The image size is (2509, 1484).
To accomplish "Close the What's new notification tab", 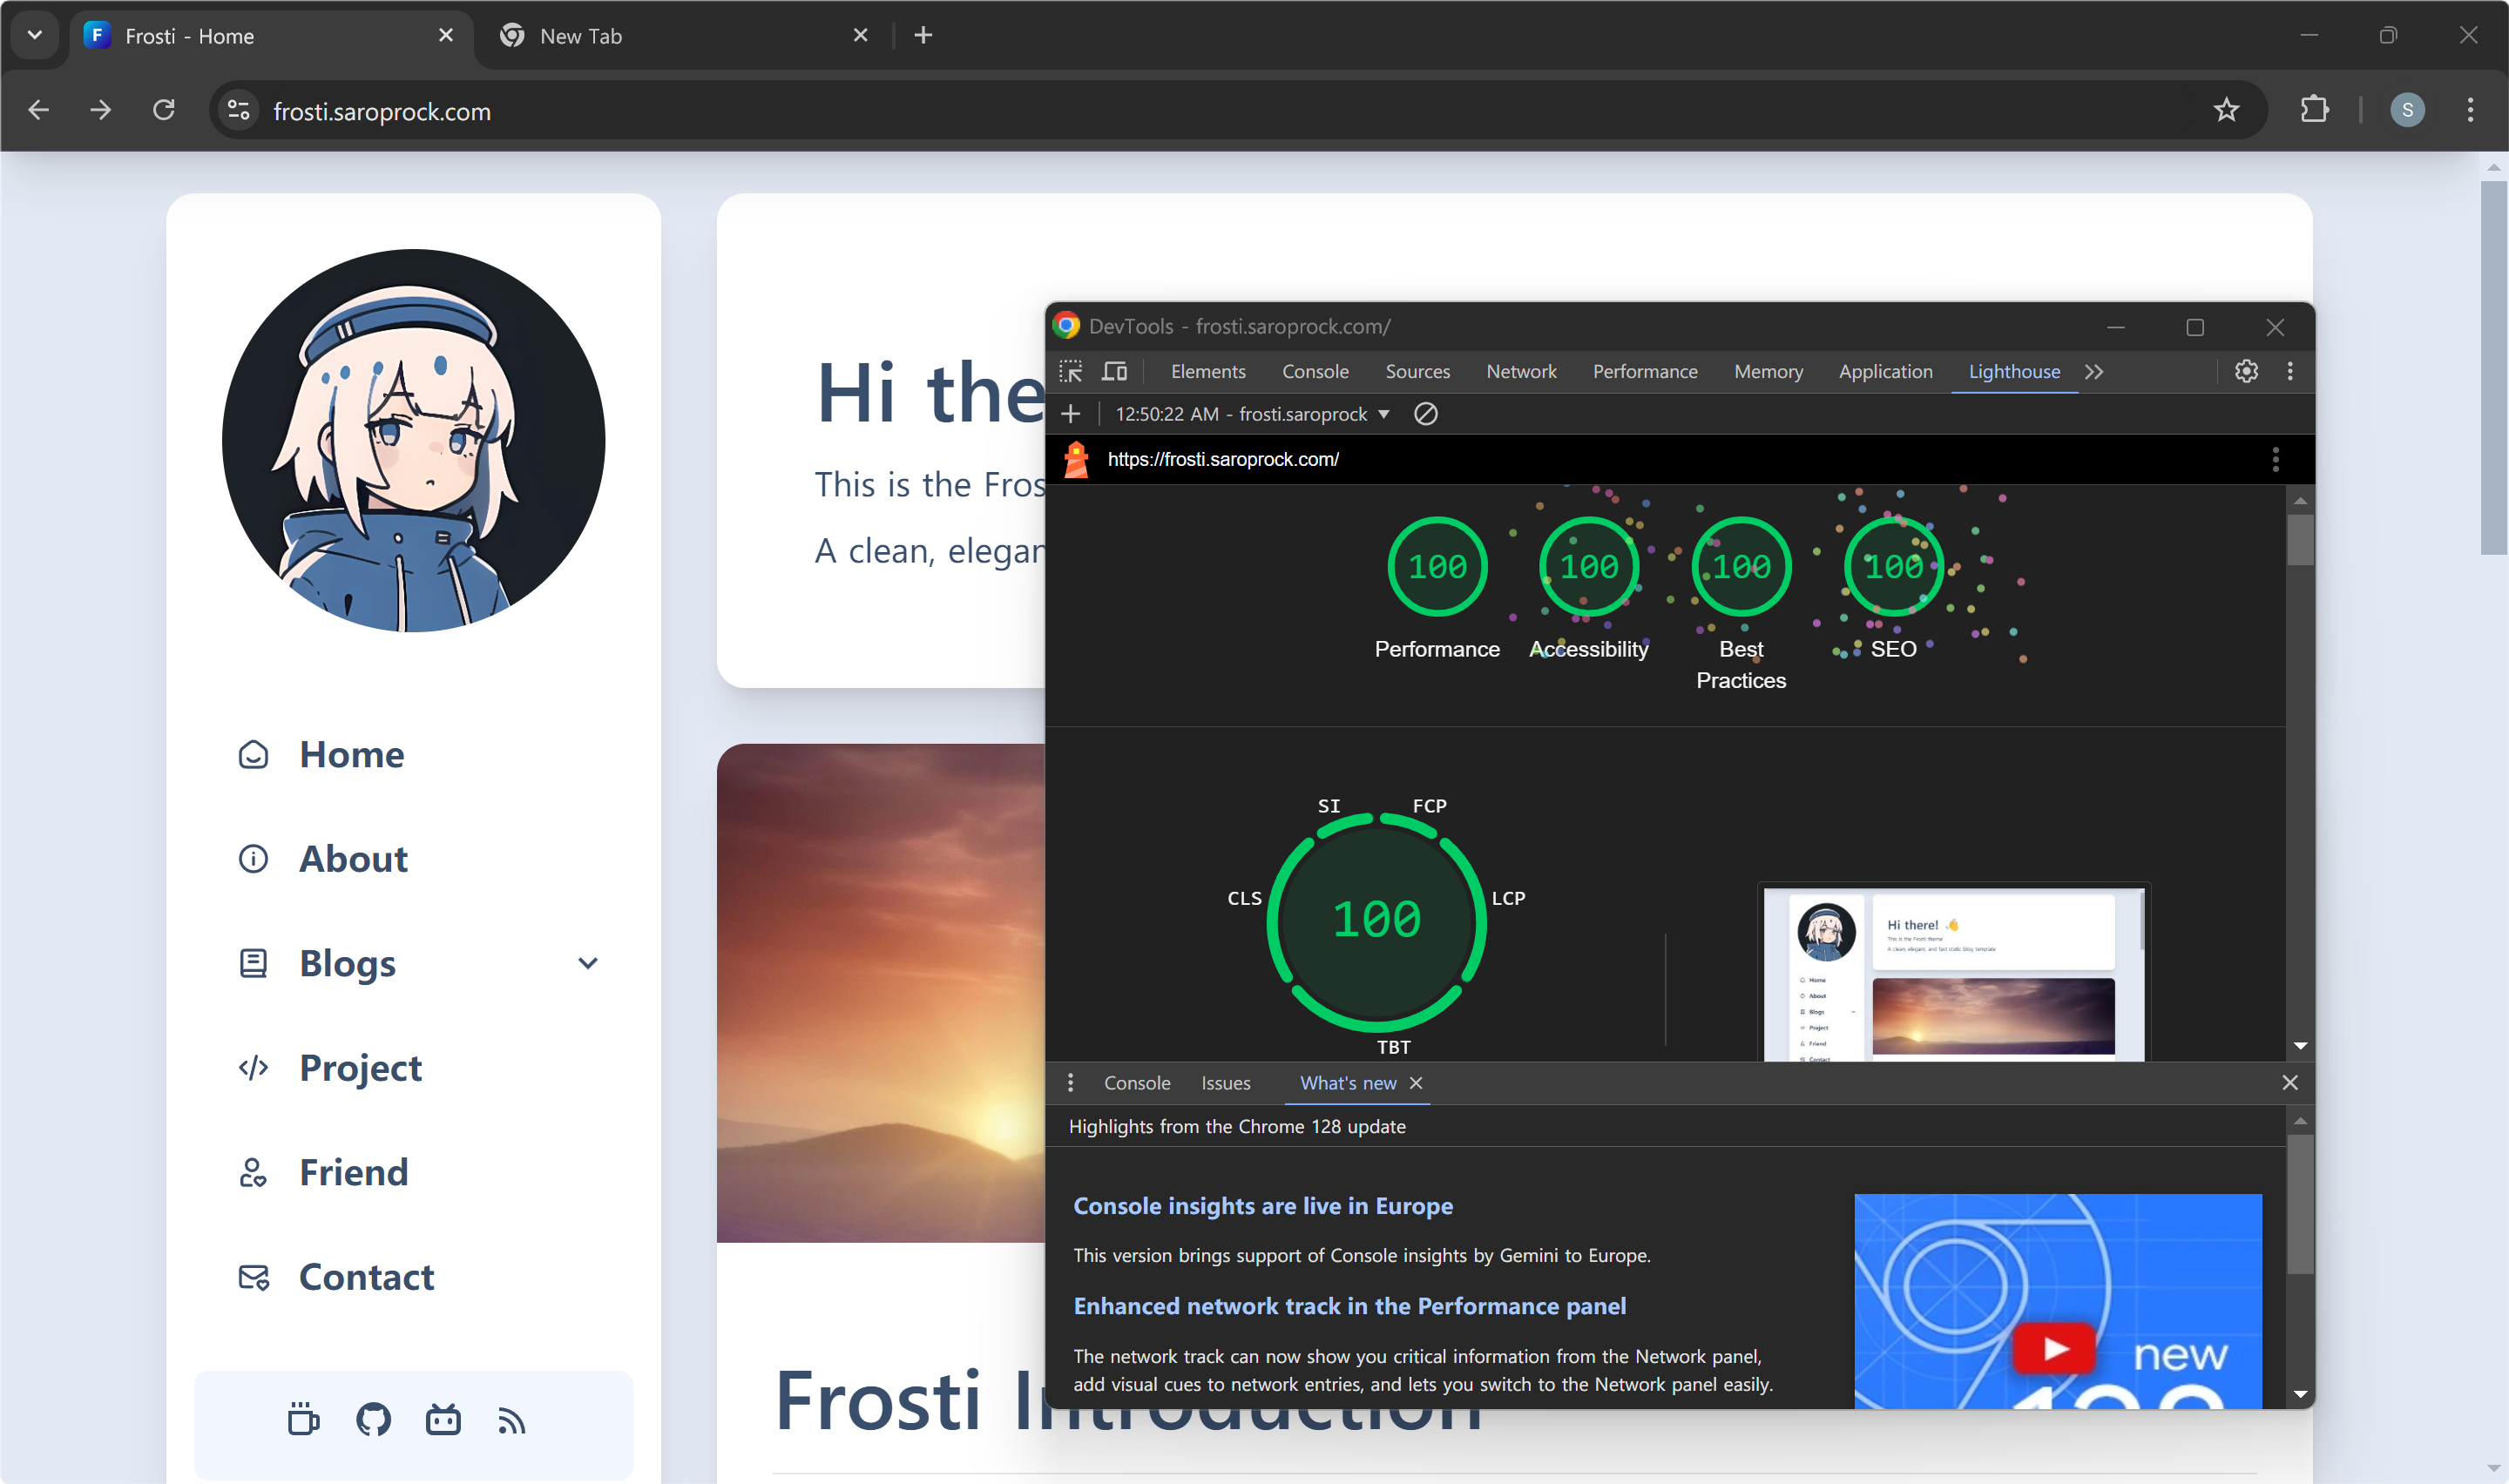I will 1416,1083.
